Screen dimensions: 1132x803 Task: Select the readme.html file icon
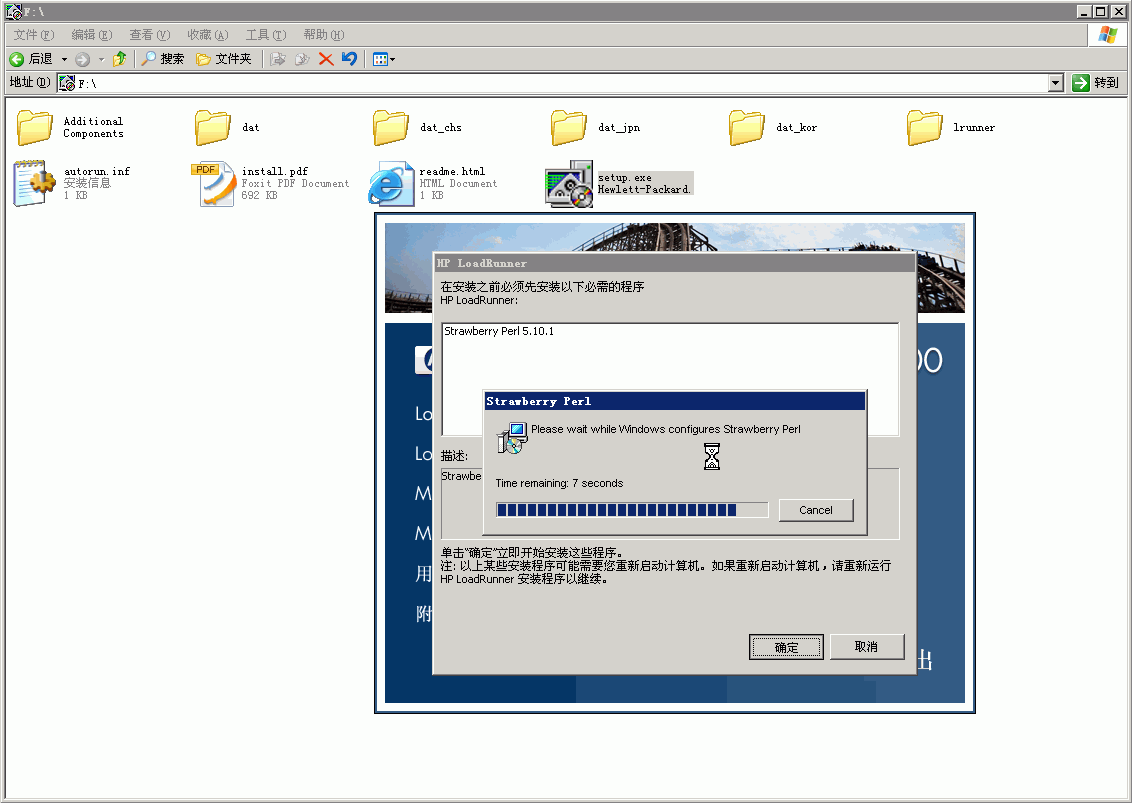tap(391, 183)
